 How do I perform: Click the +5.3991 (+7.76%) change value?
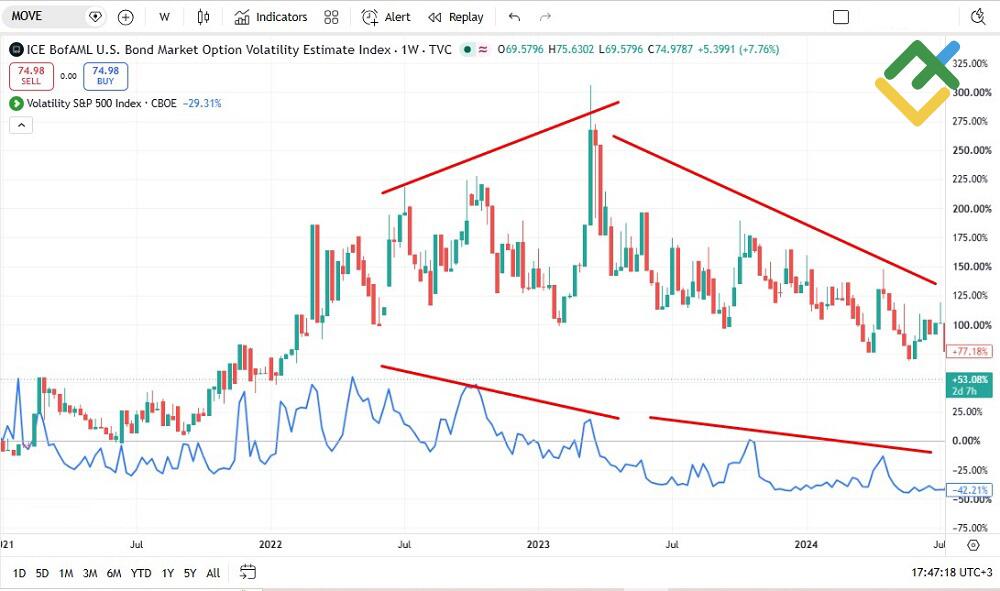[738, 49]
